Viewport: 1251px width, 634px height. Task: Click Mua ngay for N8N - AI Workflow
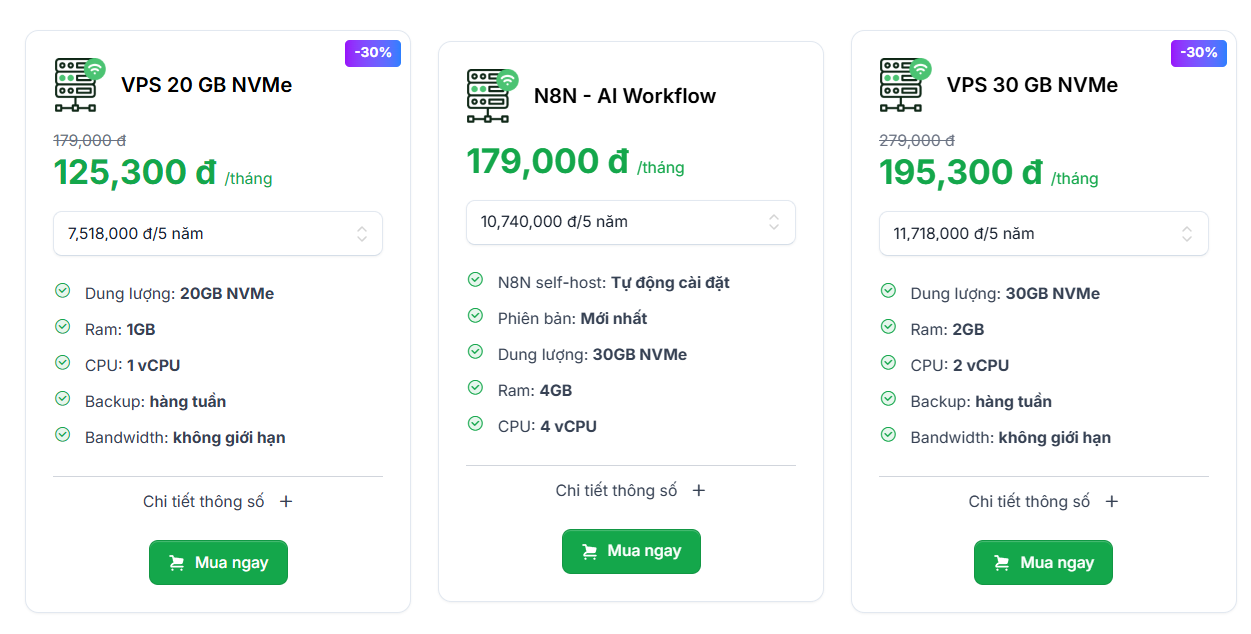631,552
